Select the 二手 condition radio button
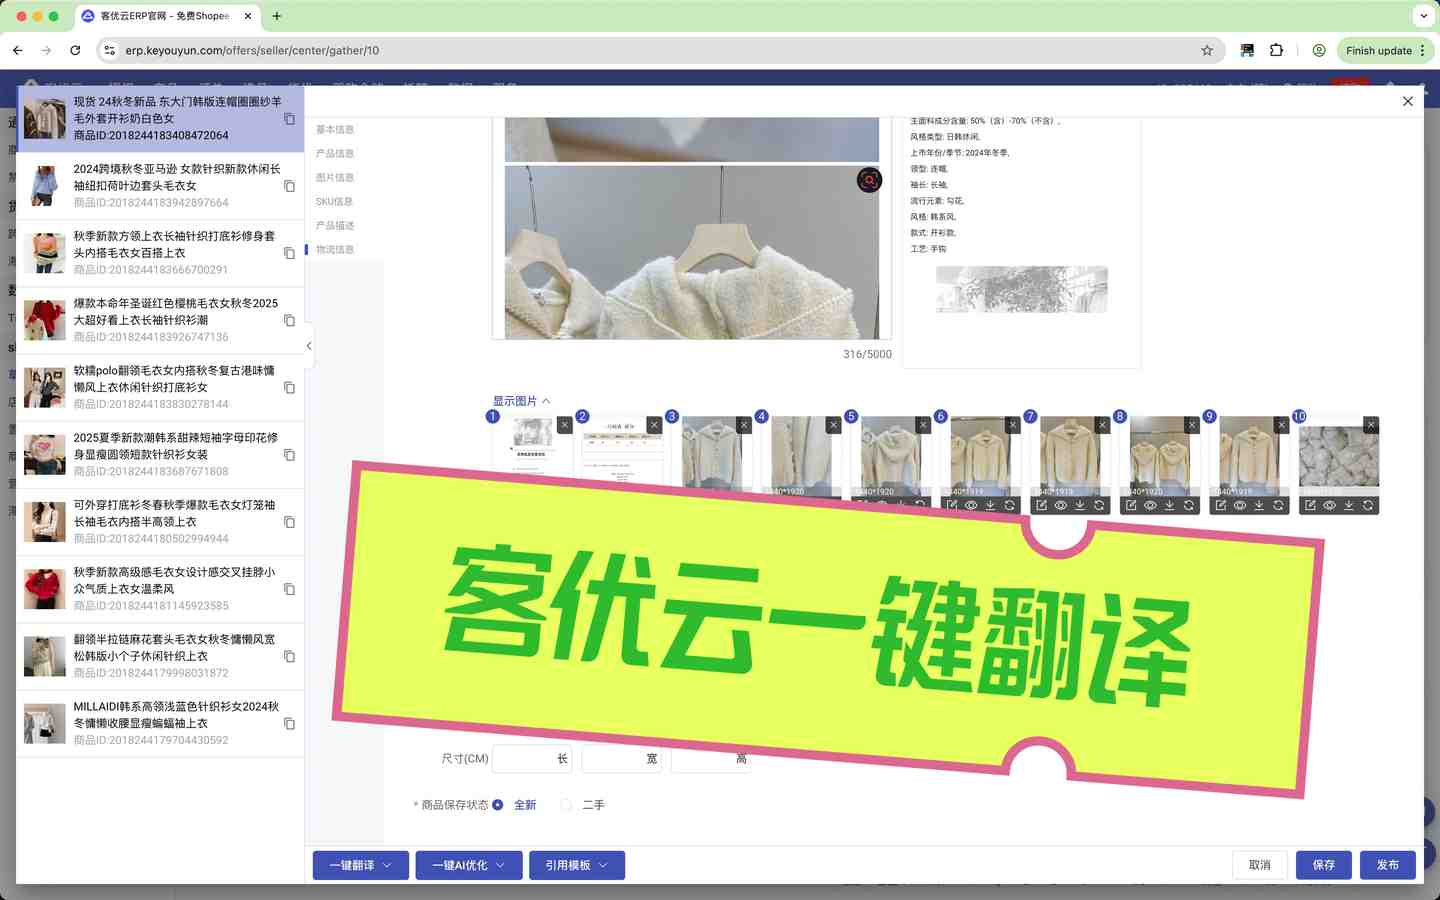The width and height of the screenshot is (1440, 900). pos(567,805)
